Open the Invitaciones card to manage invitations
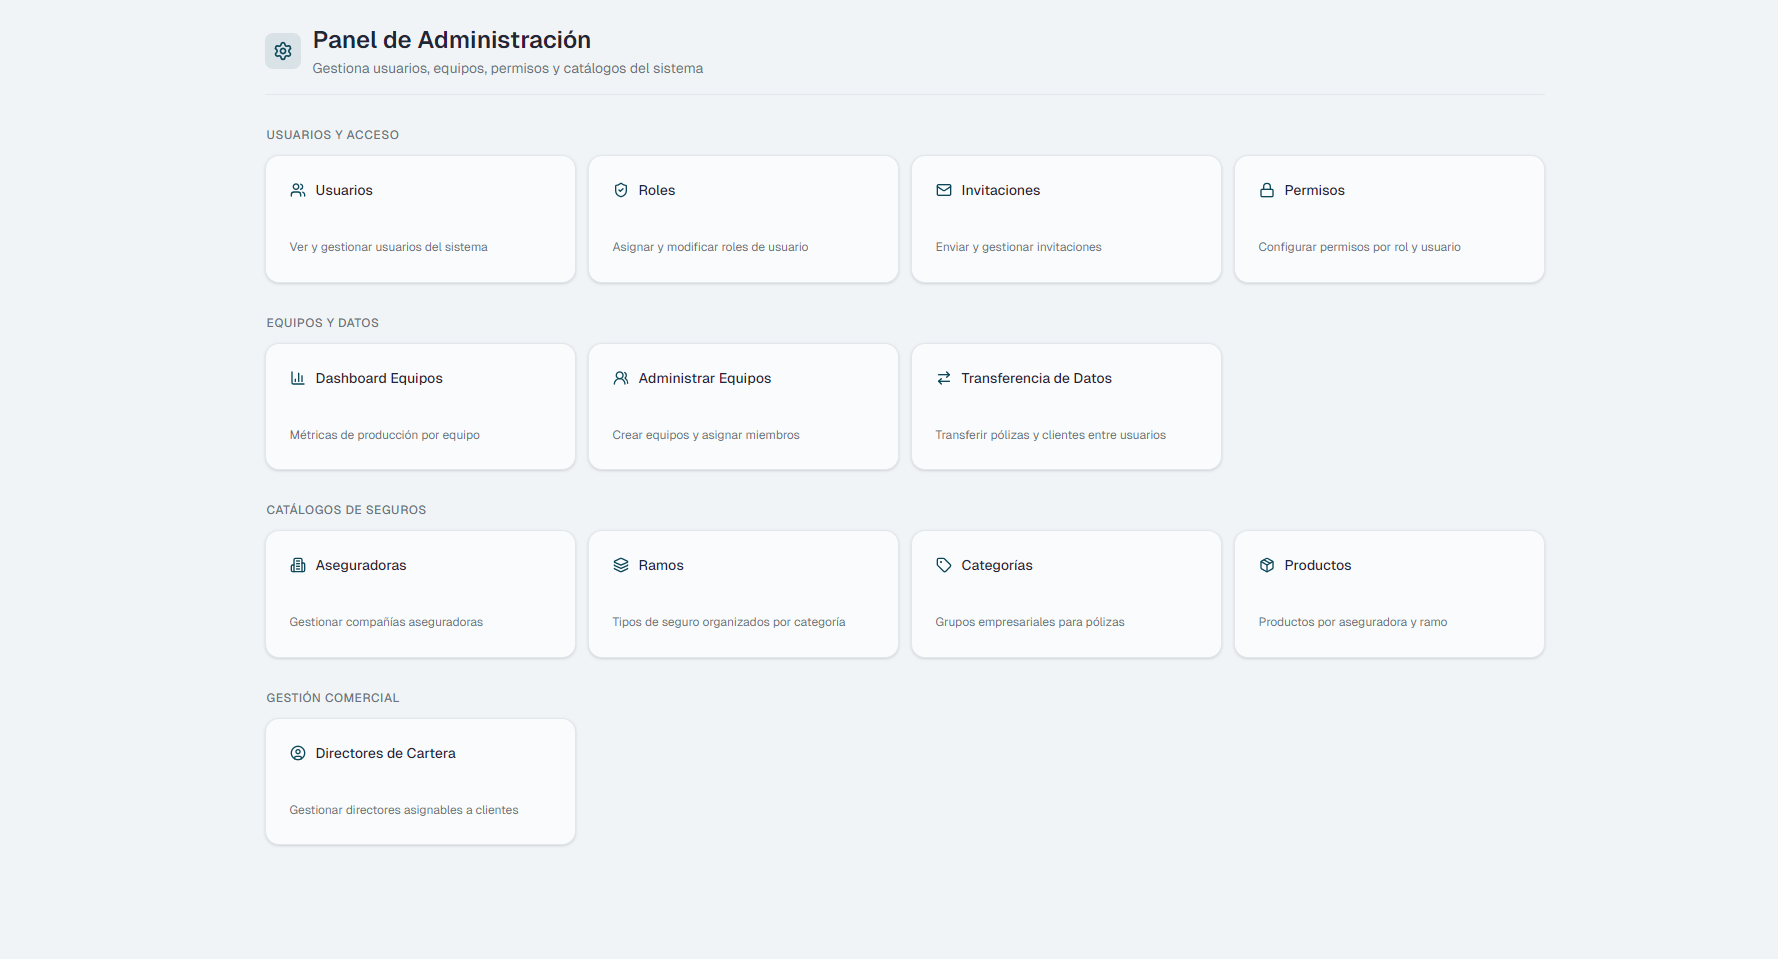1778x959 pixels. [x=1066, y=218]
